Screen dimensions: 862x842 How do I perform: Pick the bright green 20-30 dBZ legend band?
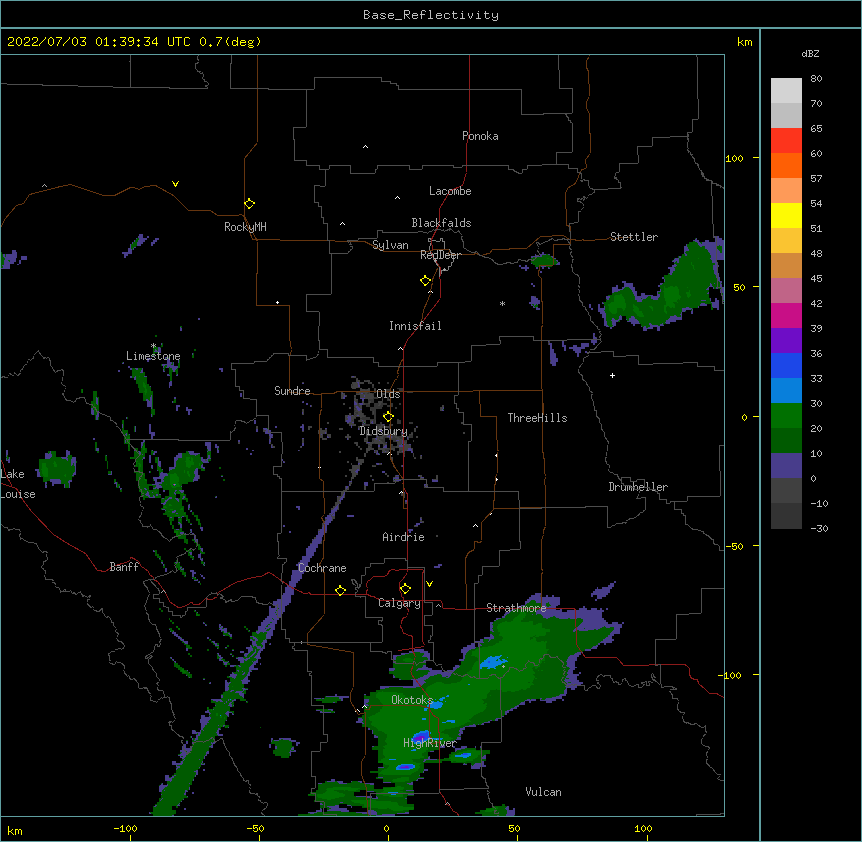point(786,416)
